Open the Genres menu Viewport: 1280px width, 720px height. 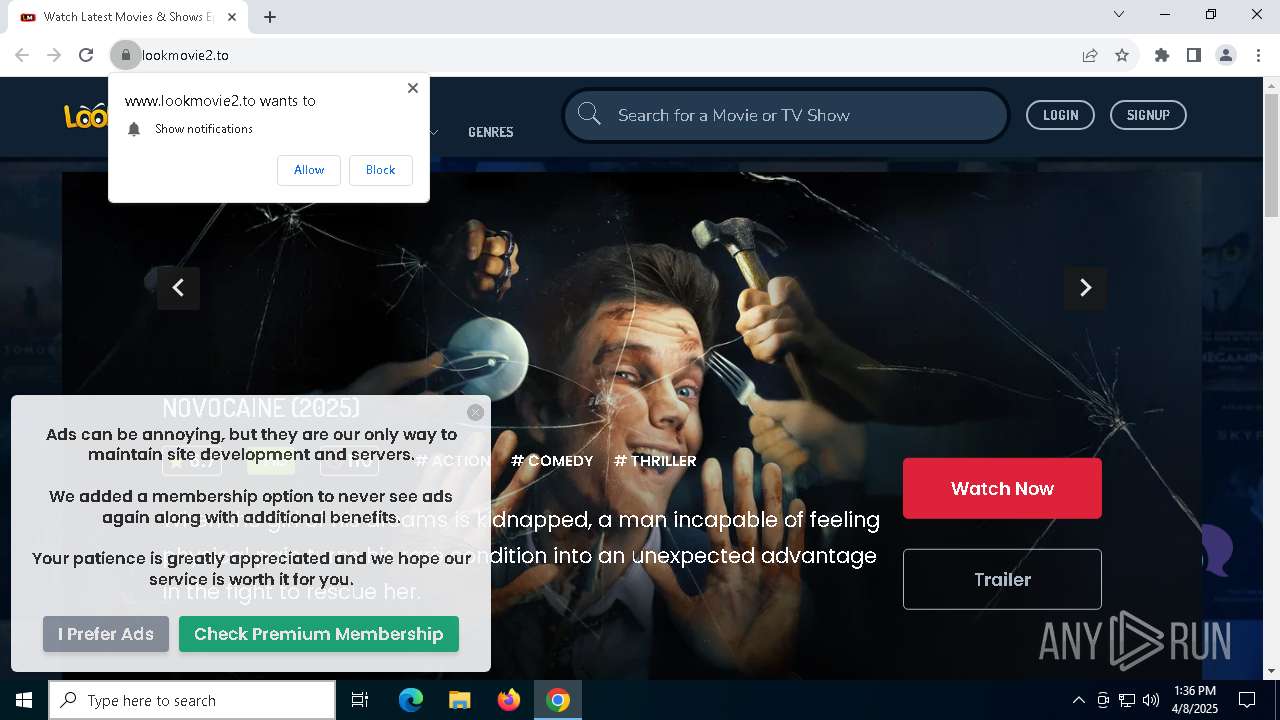[x=490, y=132]
